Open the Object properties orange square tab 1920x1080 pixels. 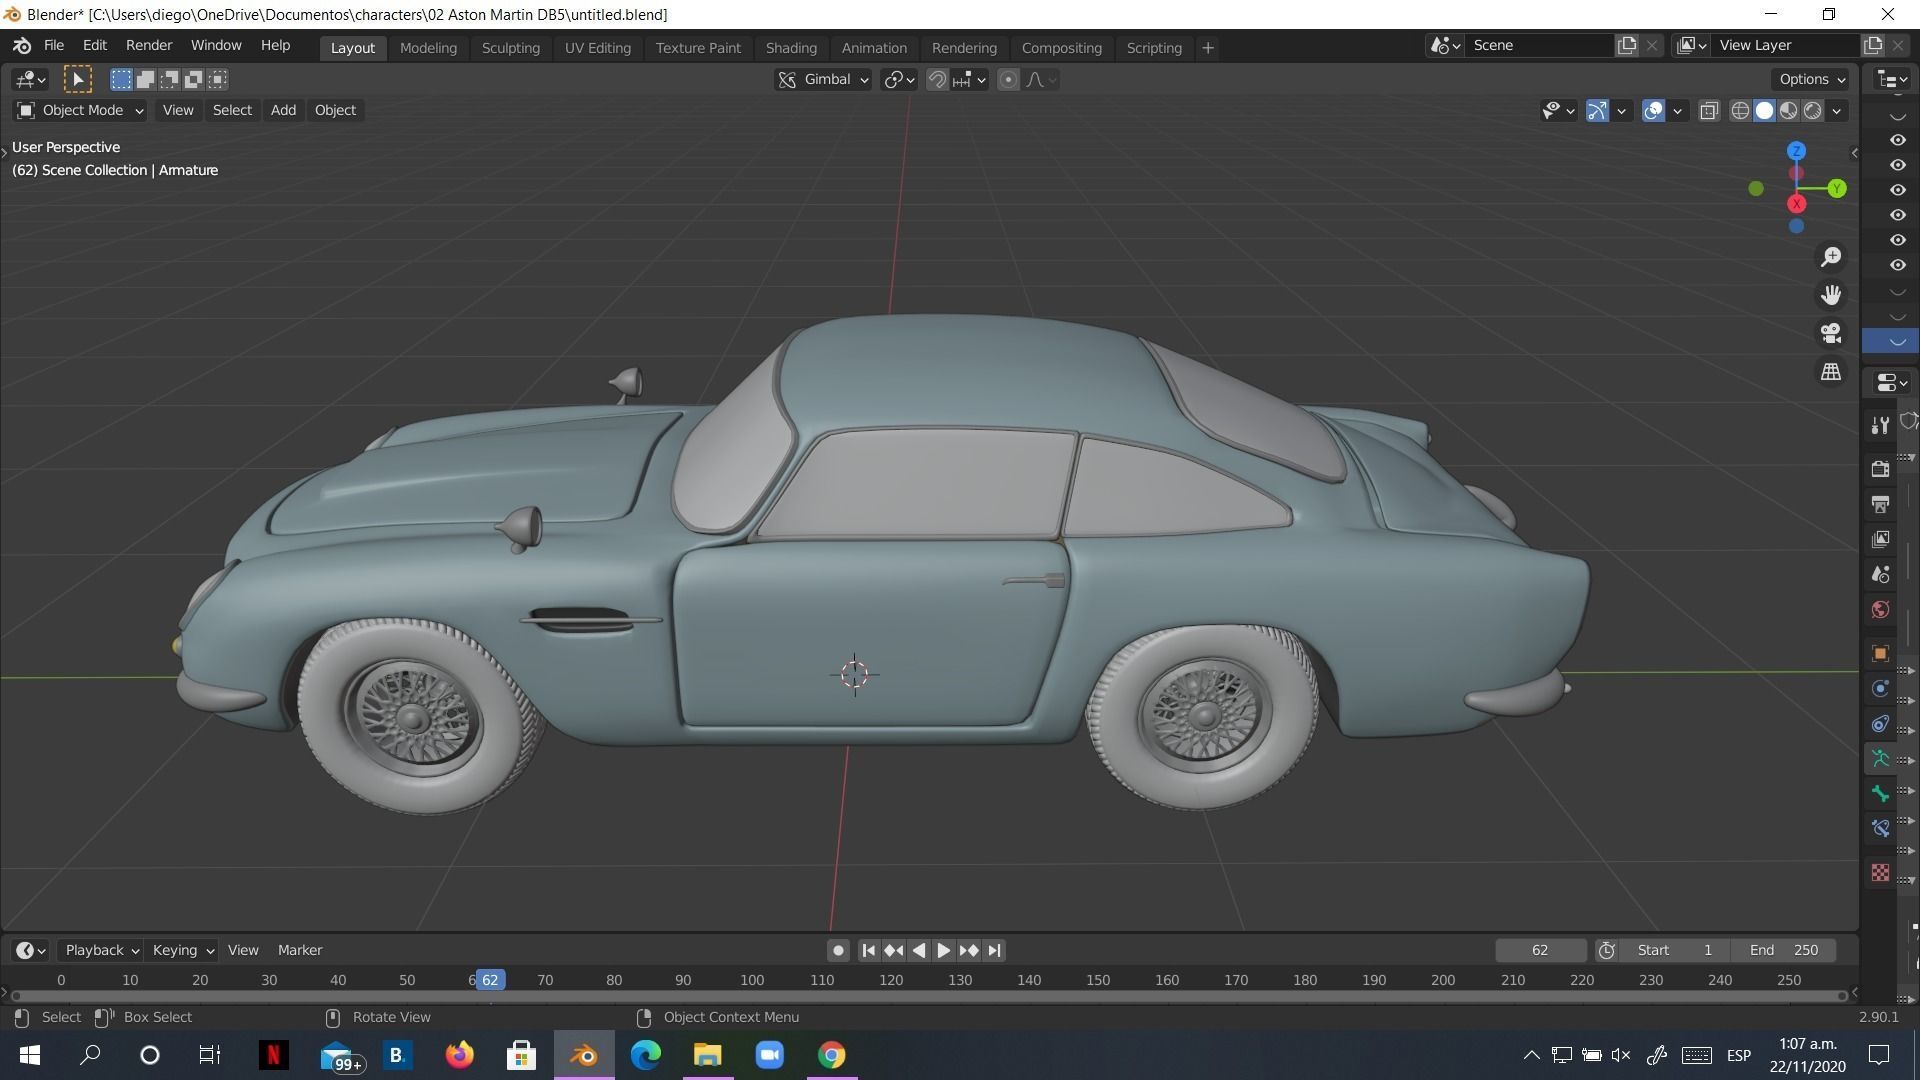click(x=1880, y=653)
